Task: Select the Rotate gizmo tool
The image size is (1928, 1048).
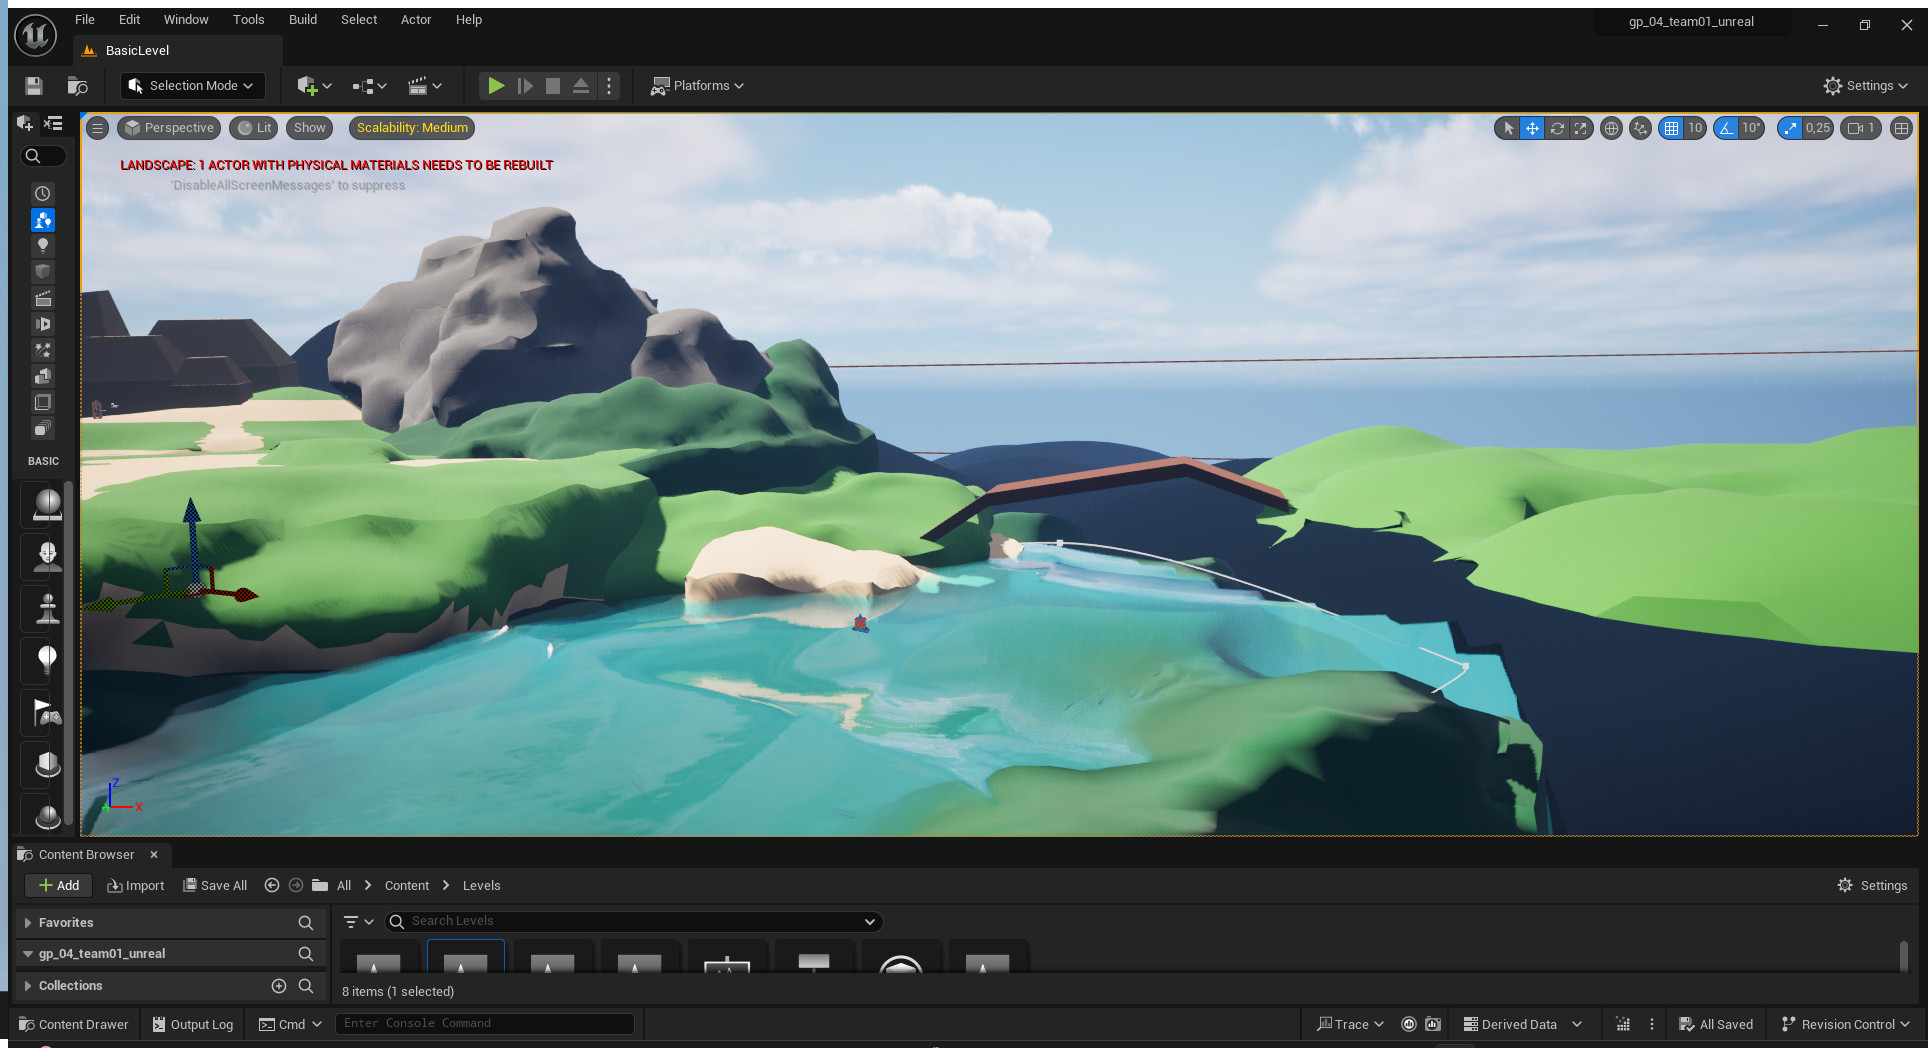Action: coord(1557,128)
